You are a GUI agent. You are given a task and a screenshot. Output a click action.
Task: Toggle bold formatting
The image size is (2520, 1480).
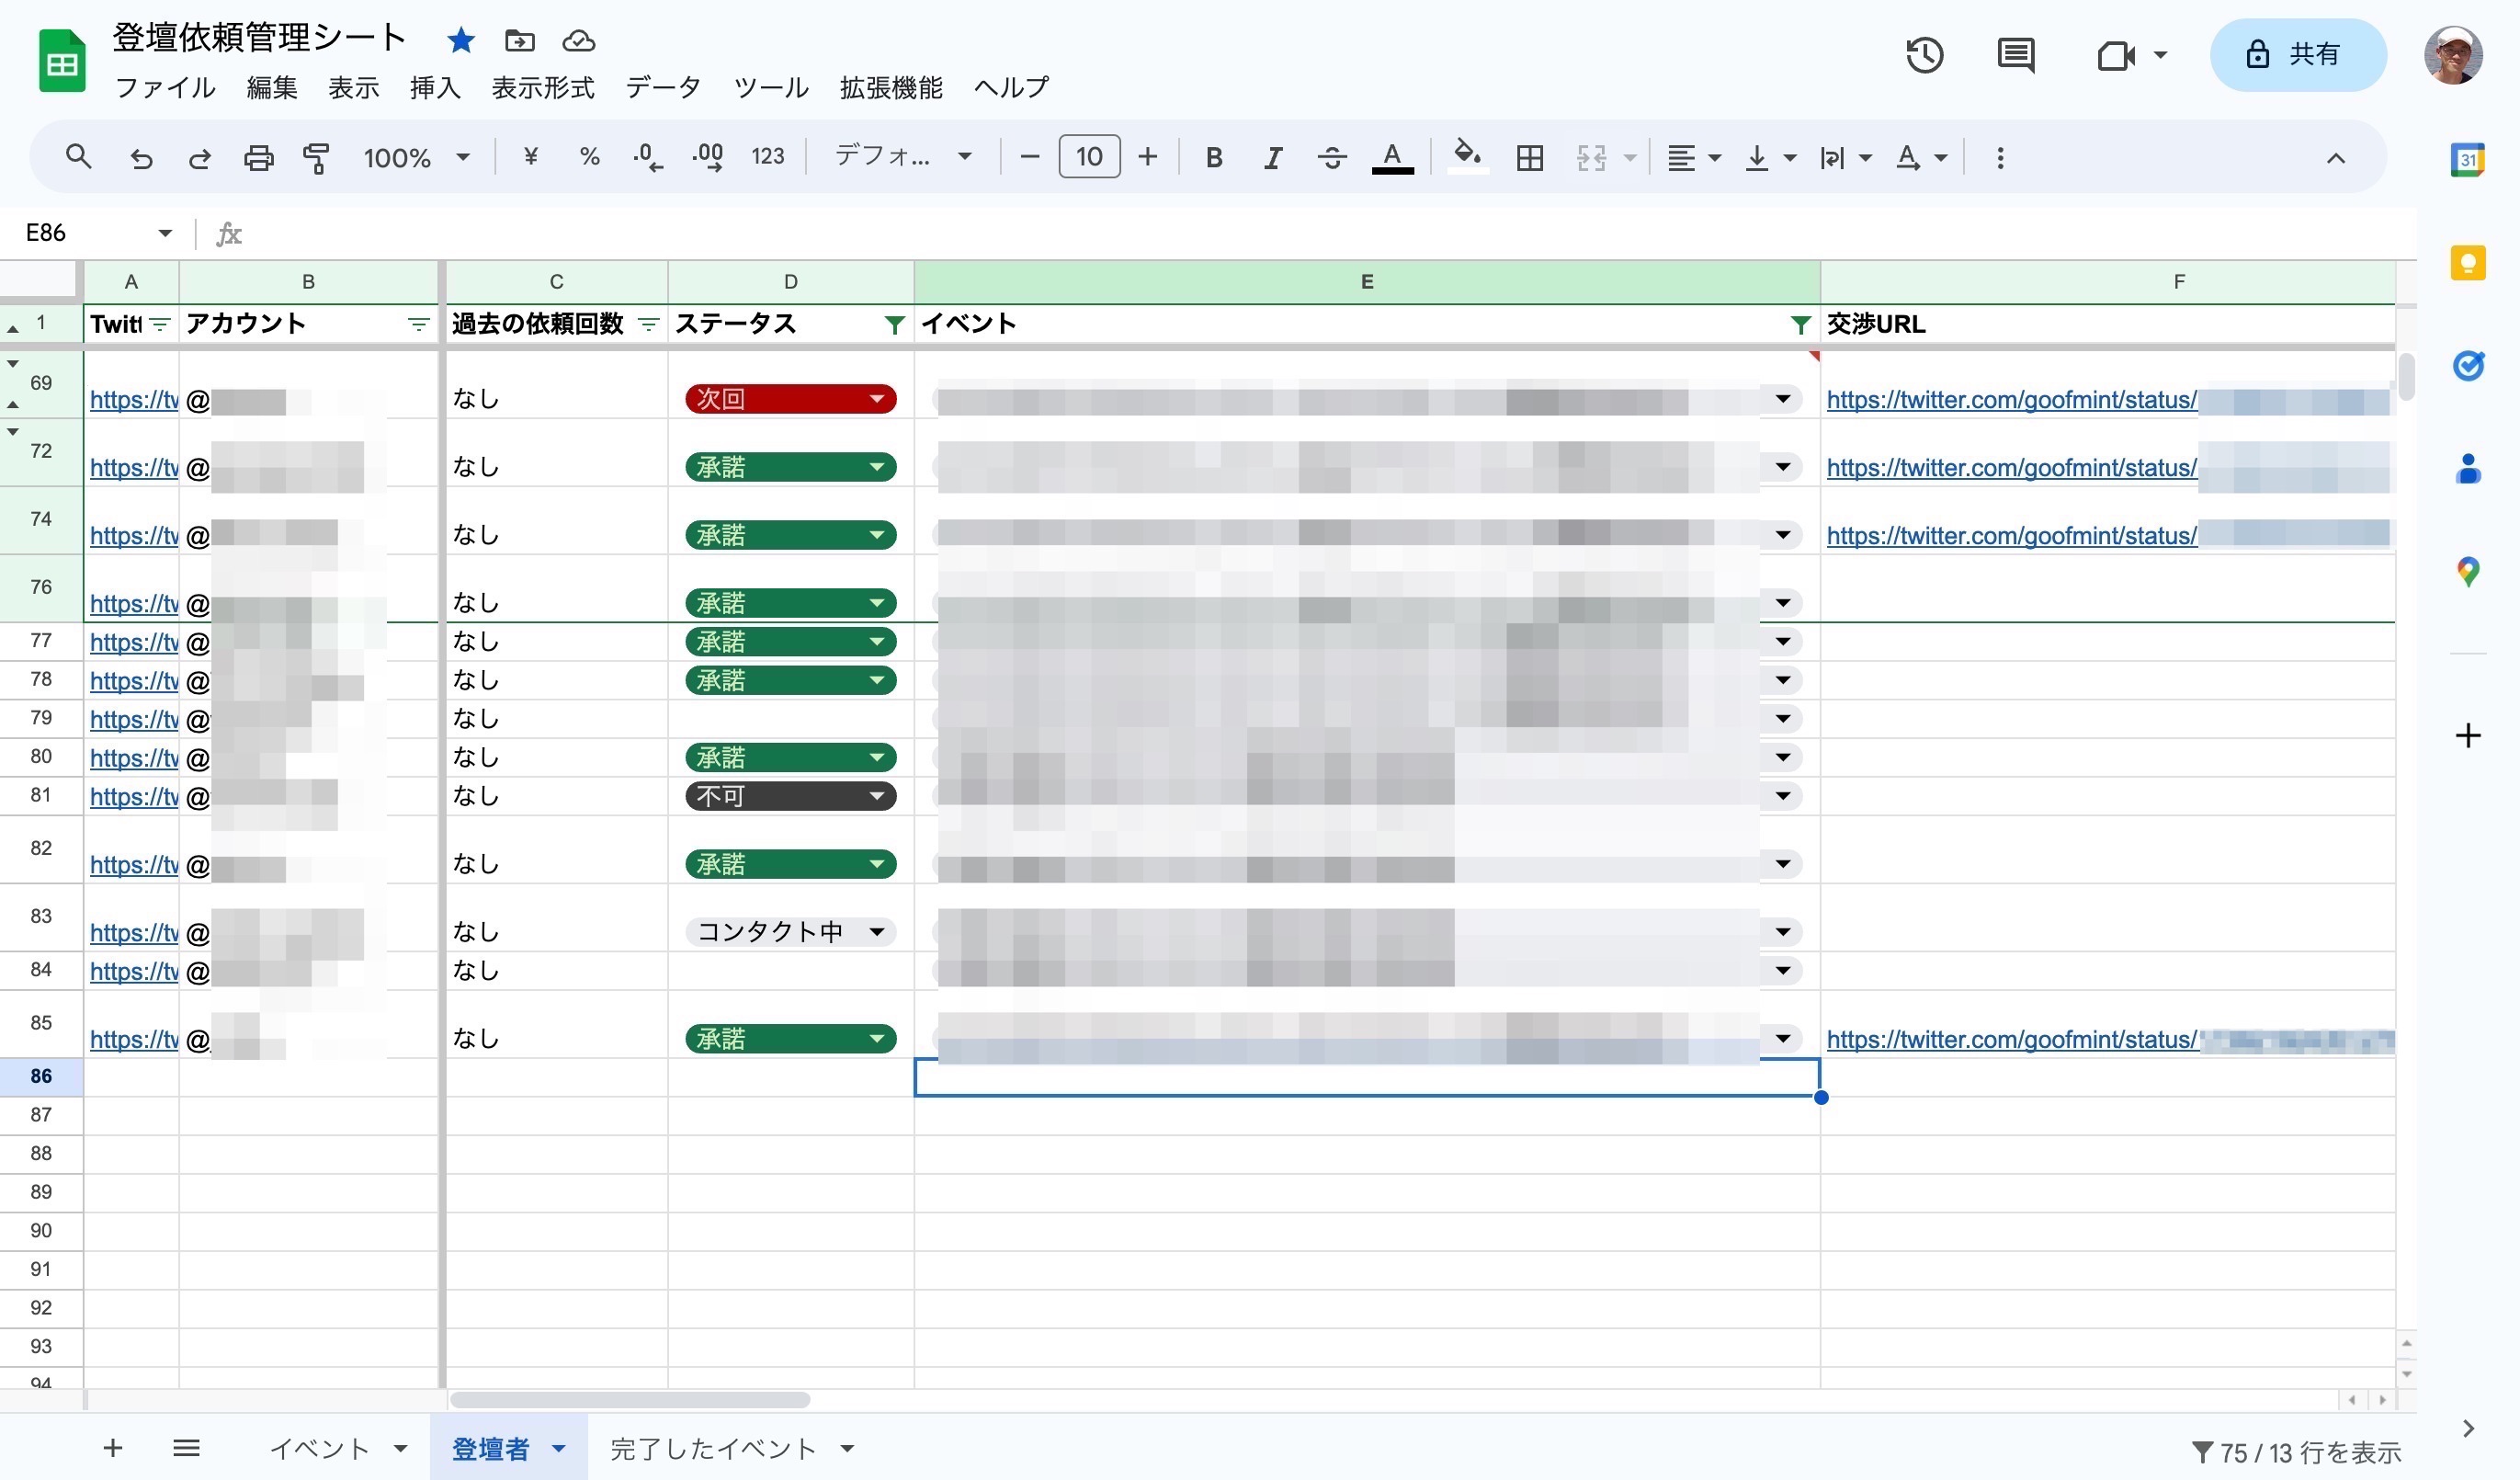pyautogui.click(x=1214, y=157)
